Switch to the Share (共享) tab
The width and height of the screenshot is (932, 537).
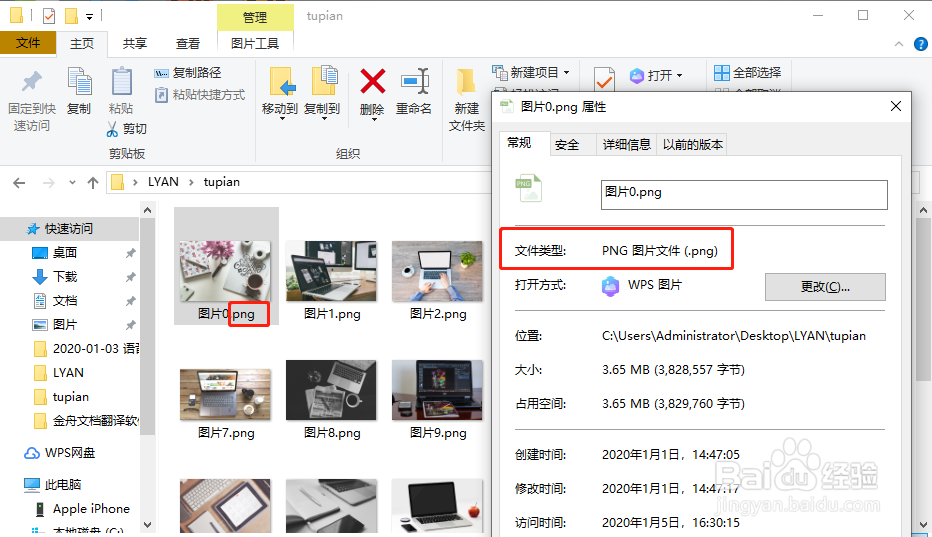(135, 43)
